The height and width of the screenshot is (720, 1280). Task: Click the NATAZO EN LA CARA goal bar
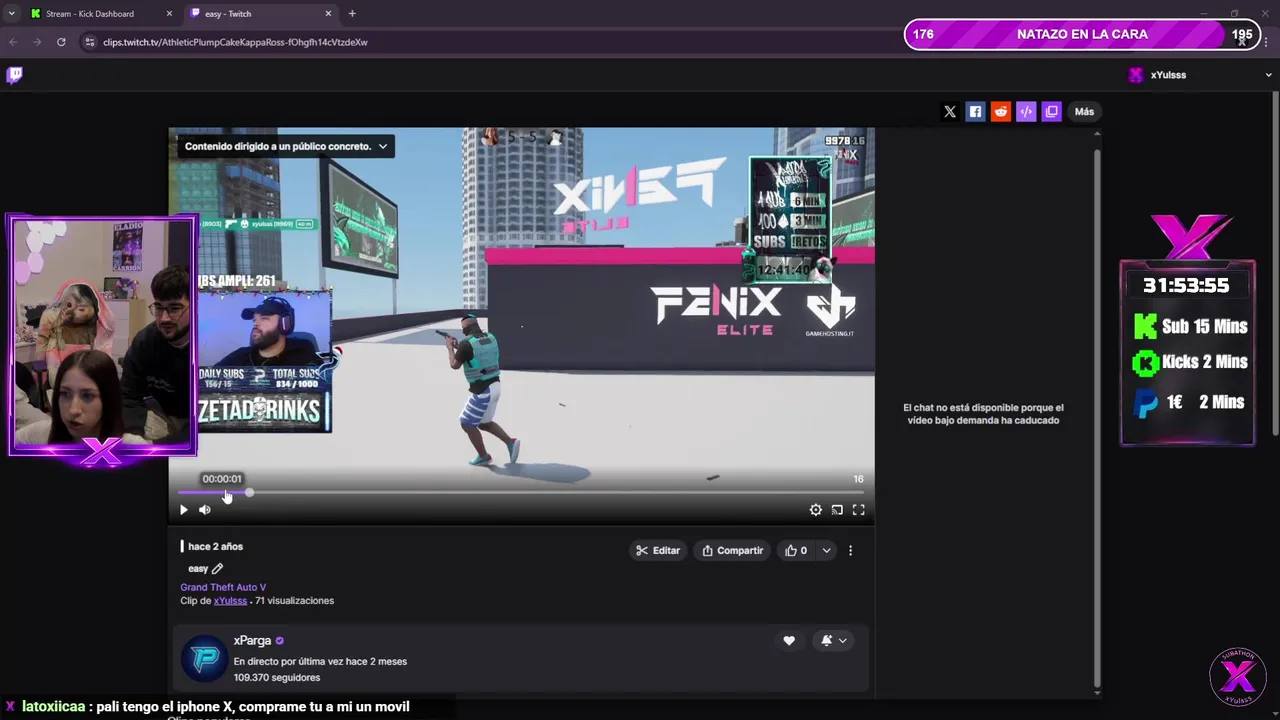[x=1082, y=34]
